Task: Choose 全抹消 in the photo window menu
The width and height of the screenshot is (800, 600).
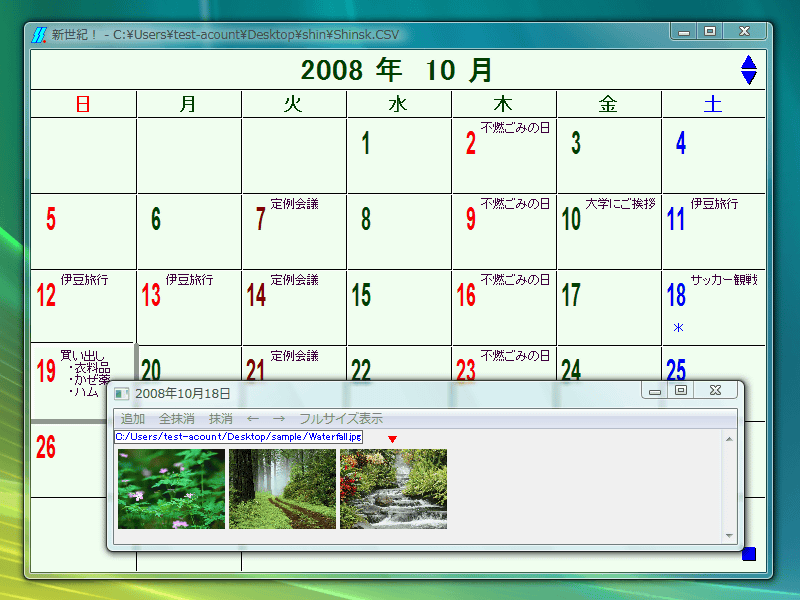Action: [177, 419]
